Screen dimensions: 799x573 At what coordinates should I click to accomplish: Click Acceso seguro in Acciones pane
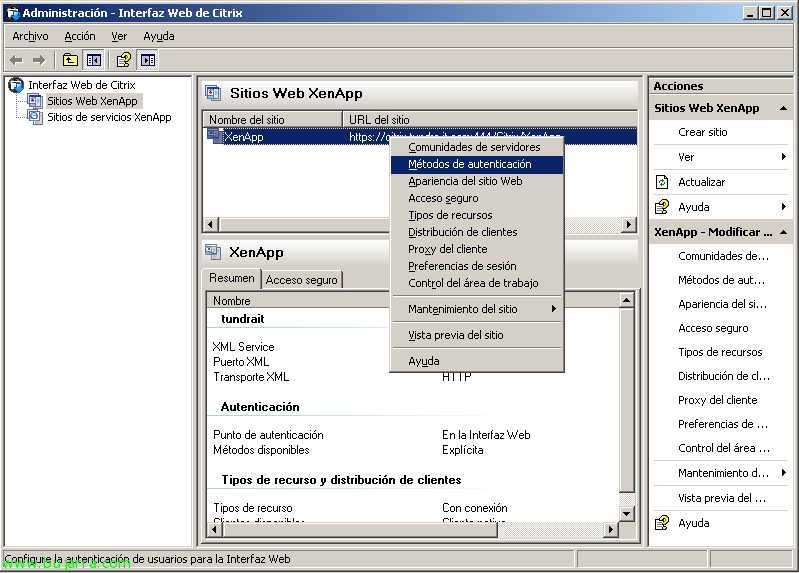[713, 328]
